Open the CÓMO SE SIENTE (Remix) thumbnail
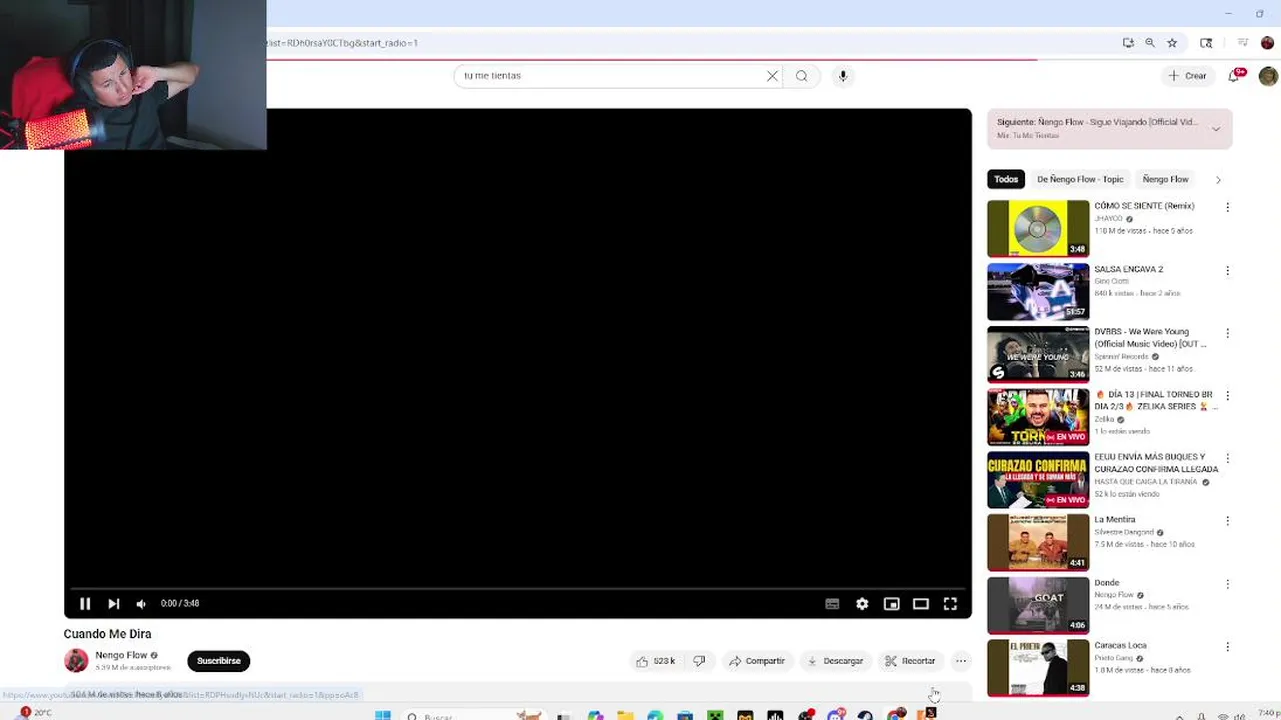Screen dimensions: 1281x720 point(1038,228)
